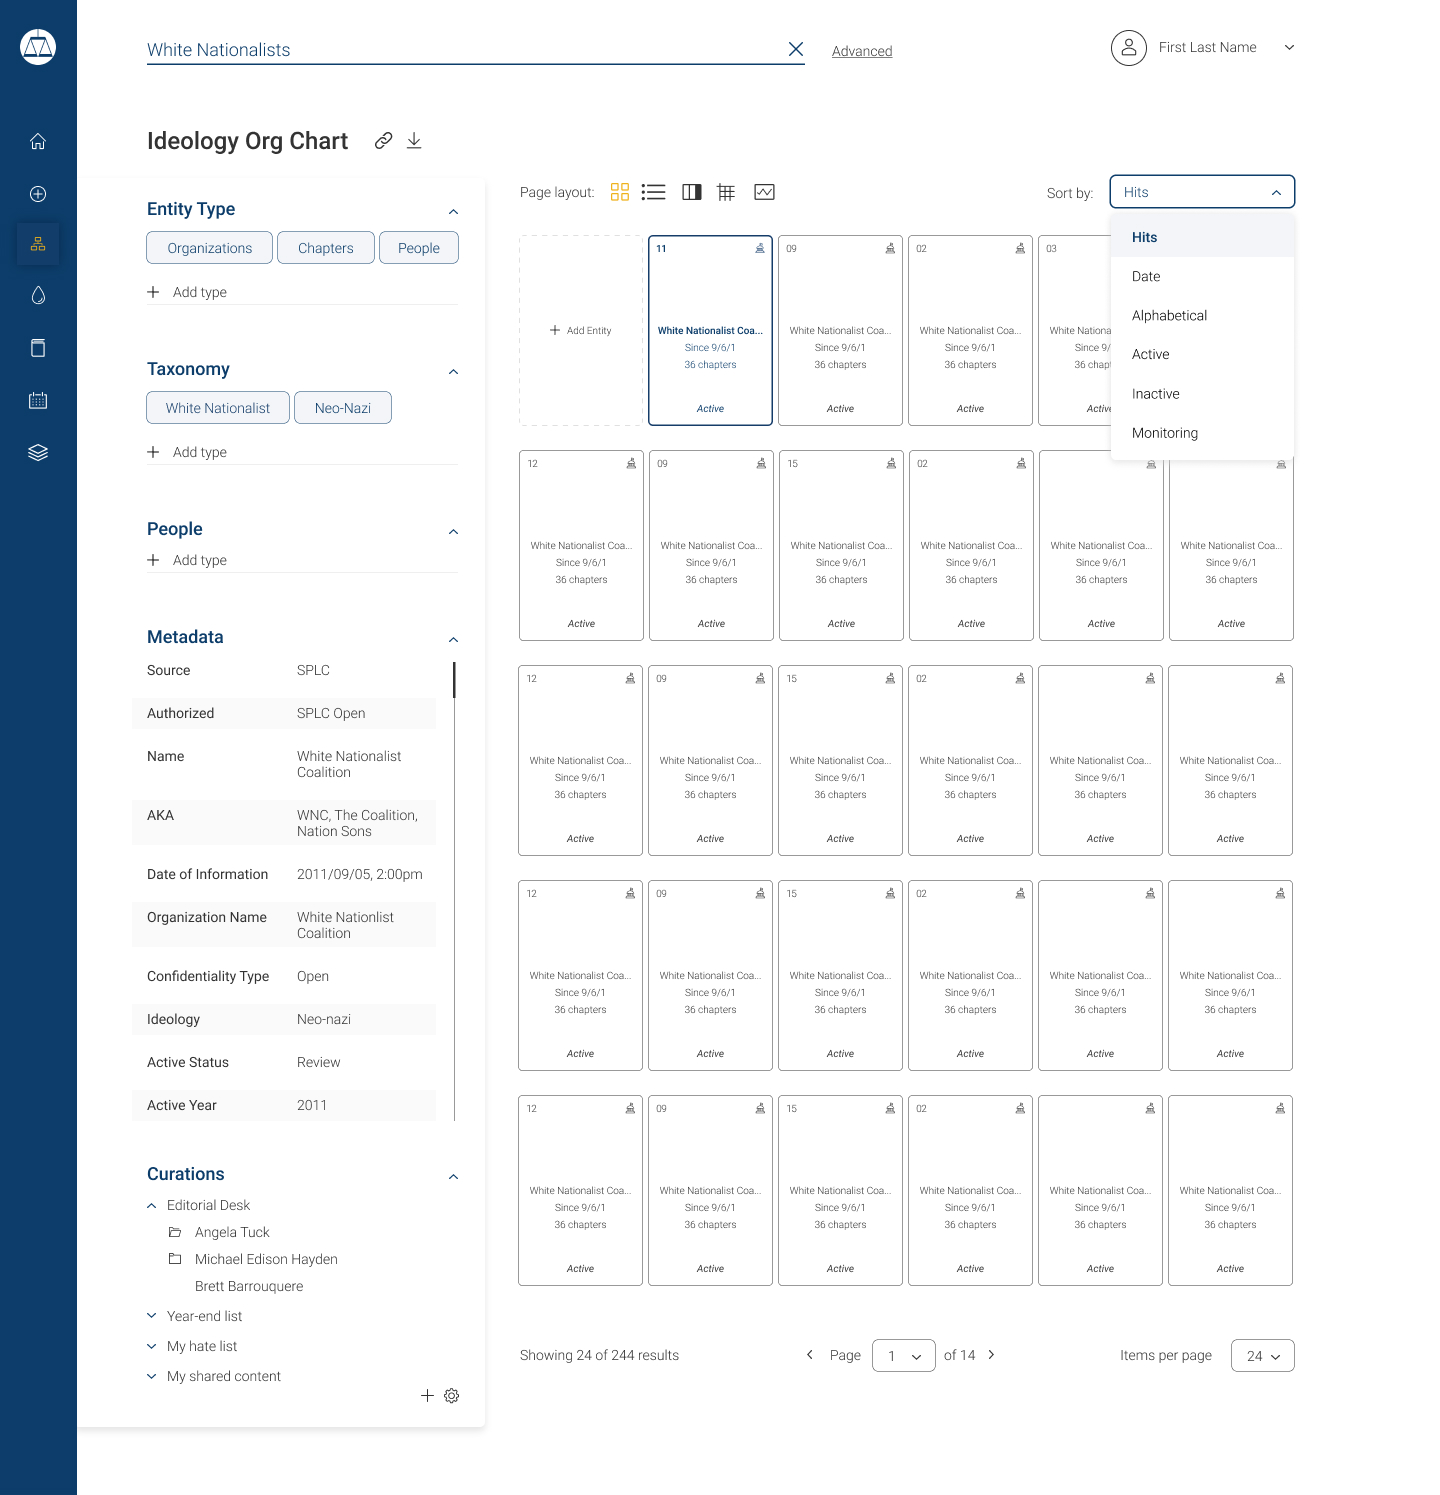Switch to list page layout

[653, 192]
